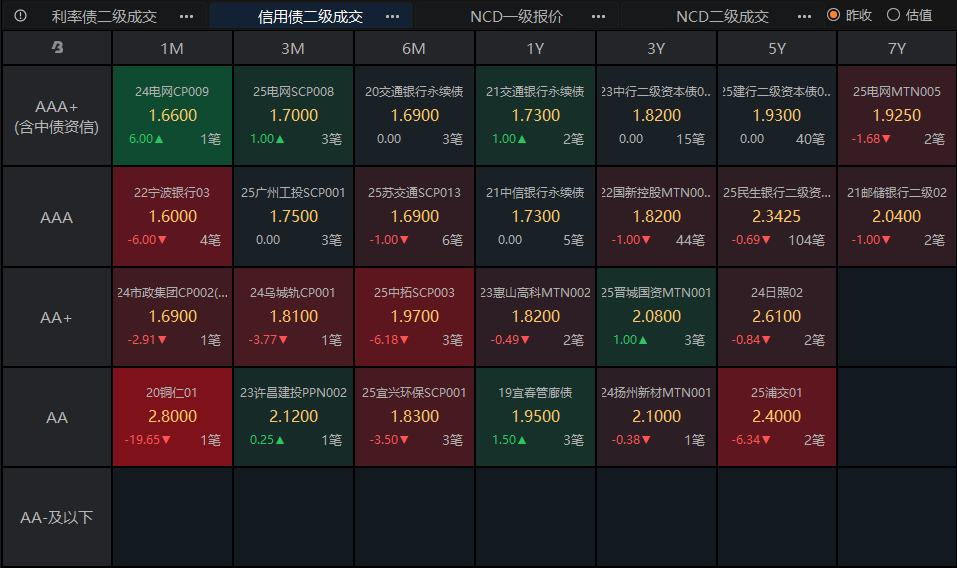This screenshot has height=568, width=957.
Task: Open the 25民生银行二级资 cell
Action: click(x=777, y=217)
